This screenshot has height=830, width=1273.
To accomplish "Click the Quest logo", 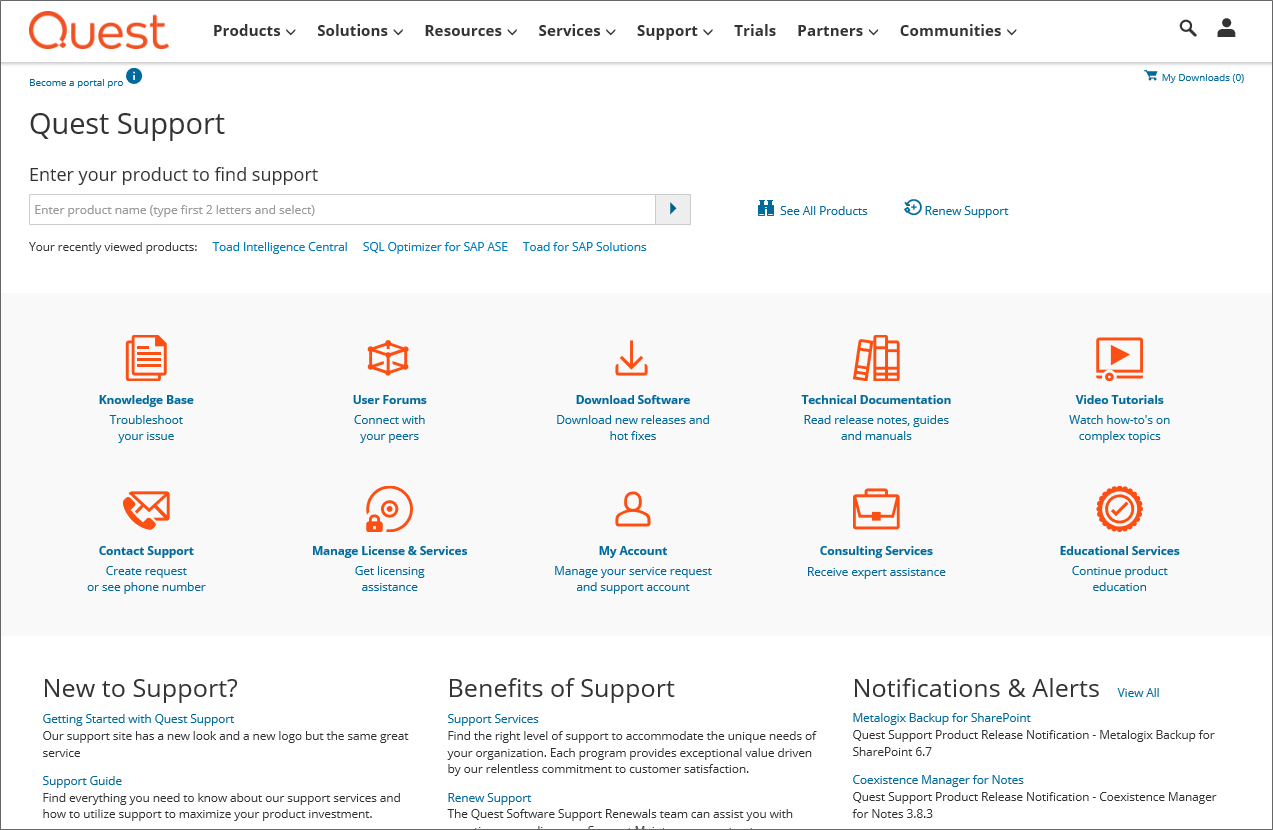I will [x=99, y=31].
